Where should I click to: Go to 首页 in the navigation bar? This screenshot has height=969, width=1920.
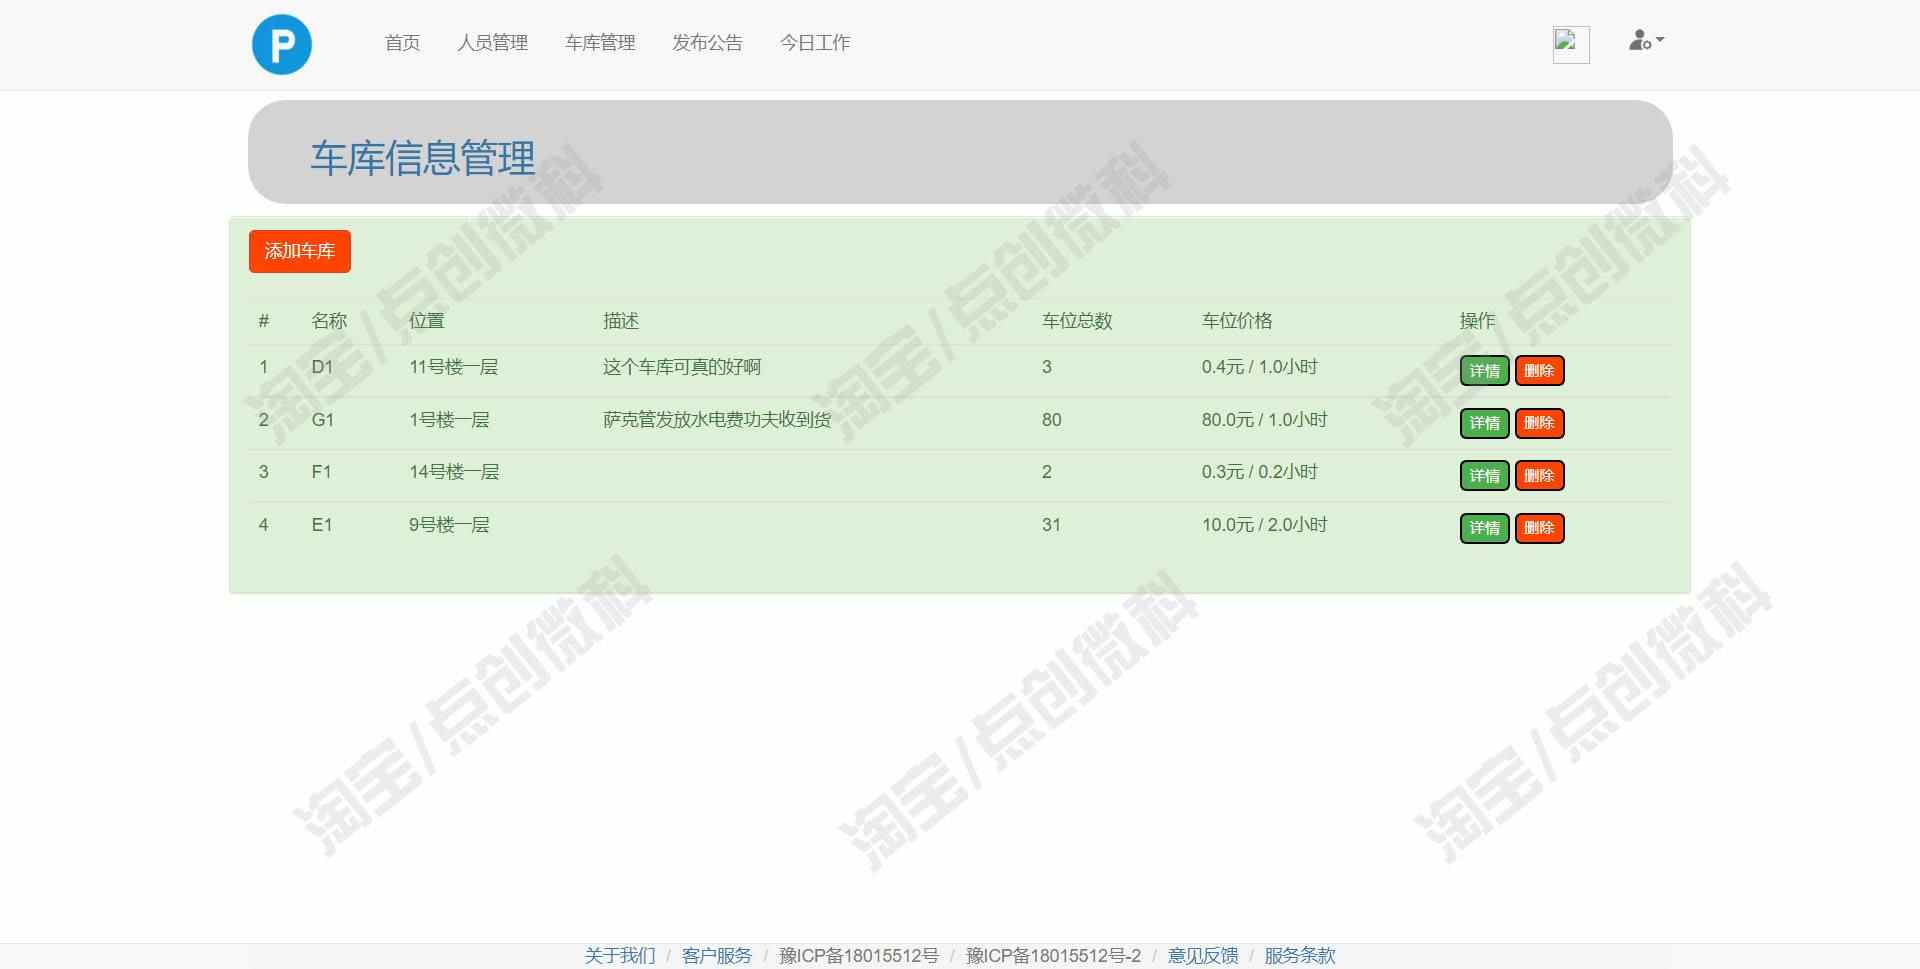pyautogui.click(x=402, y=43)
